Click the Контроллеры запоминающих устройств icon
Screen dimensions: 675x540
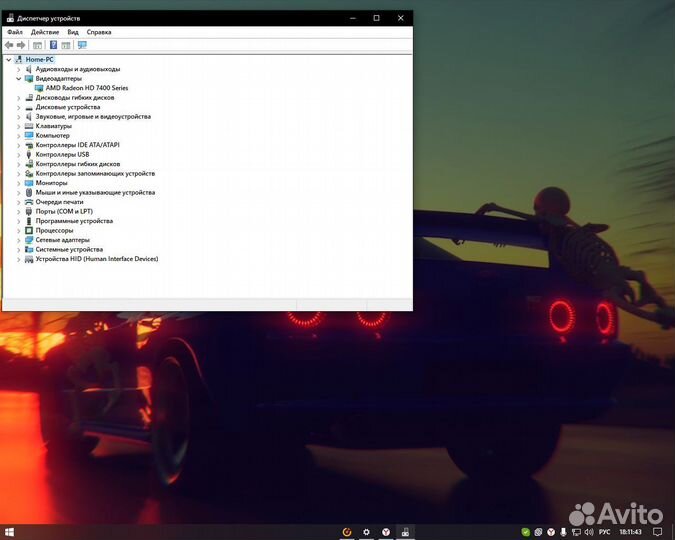(x=29, y=174)
